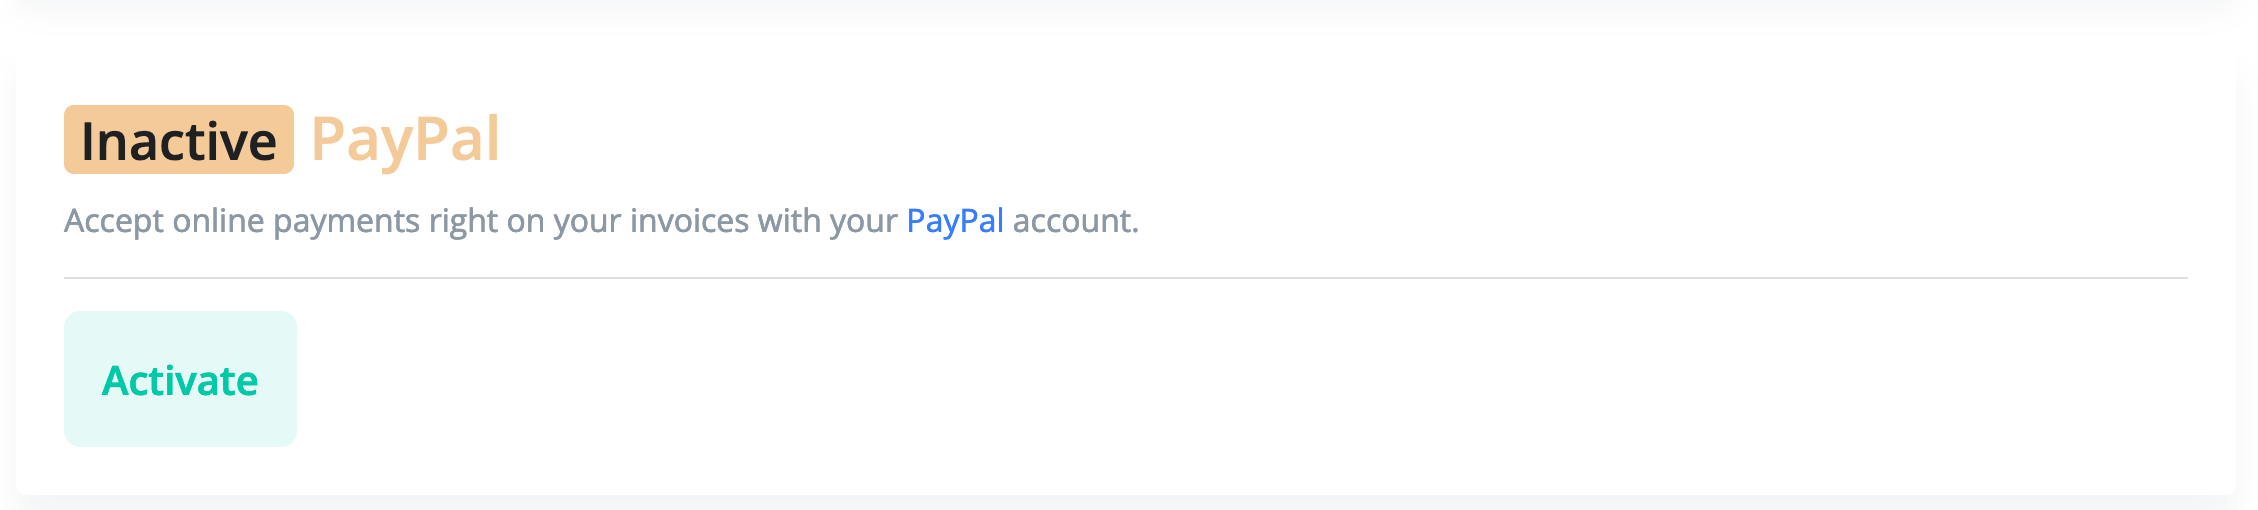2258x510 pixels.
Task: Click the word 'Accept' in the description
Action: point(114,221)
